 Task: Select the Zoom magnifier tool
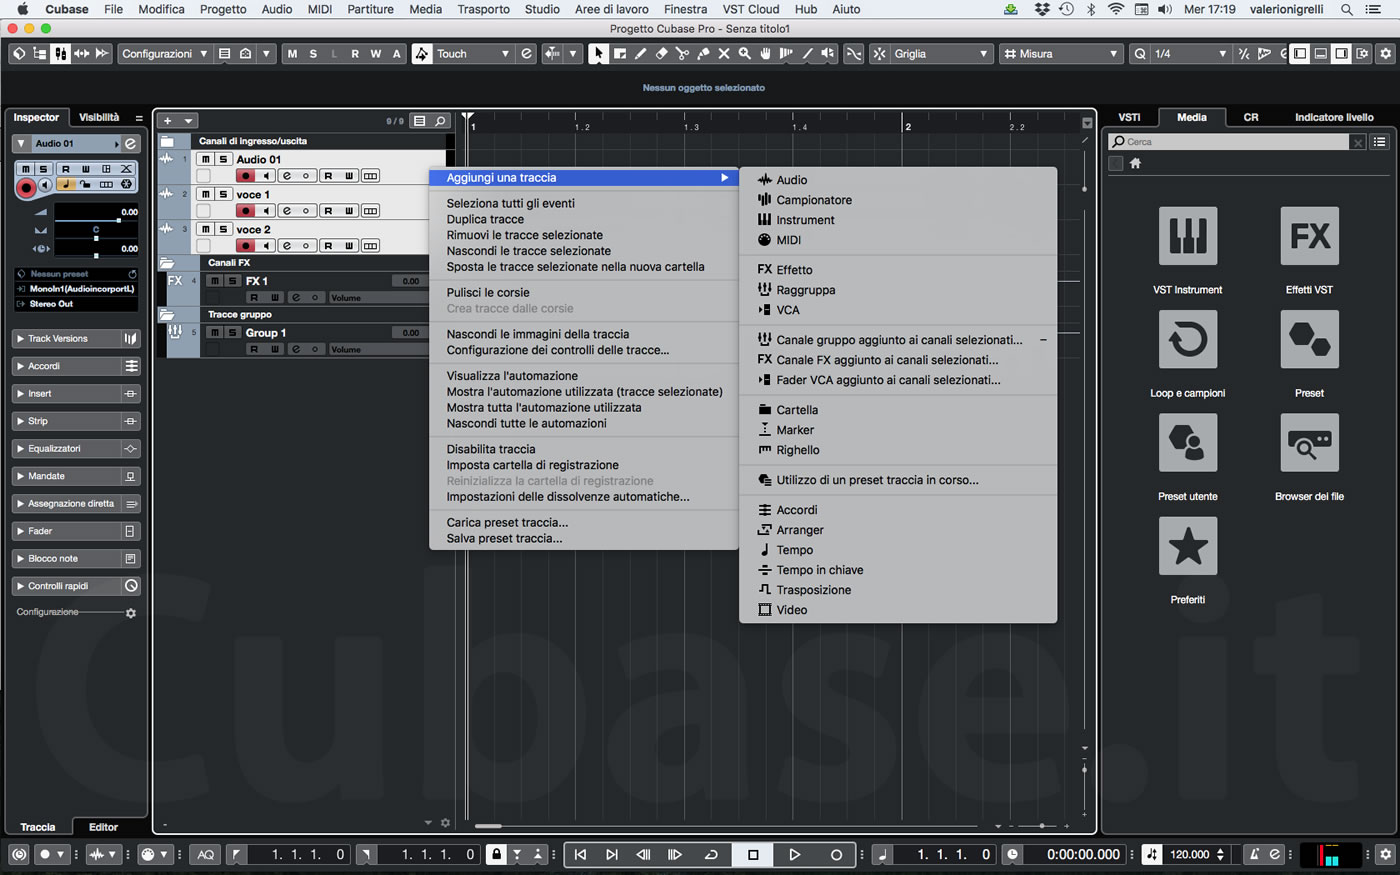click(744, 54)
